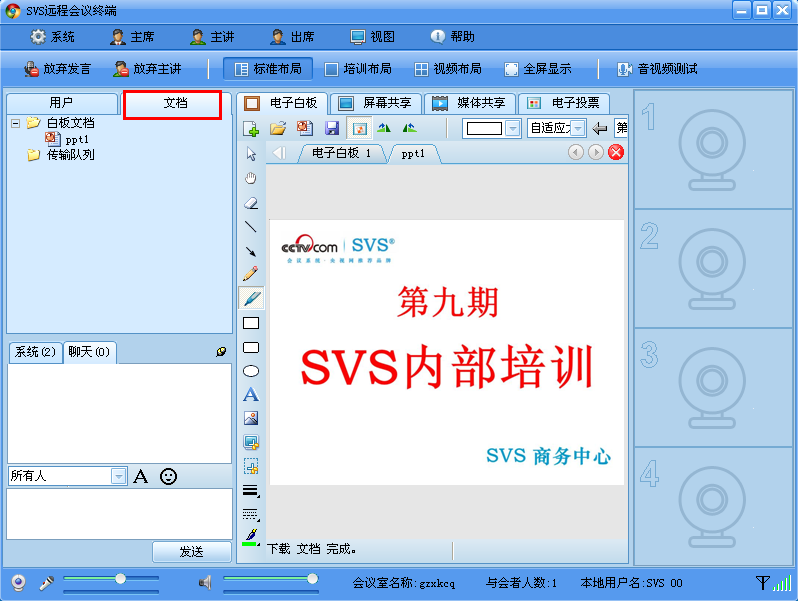Select the arrow line tool
The image size is (798, 601).
click(x=251, y=251)
